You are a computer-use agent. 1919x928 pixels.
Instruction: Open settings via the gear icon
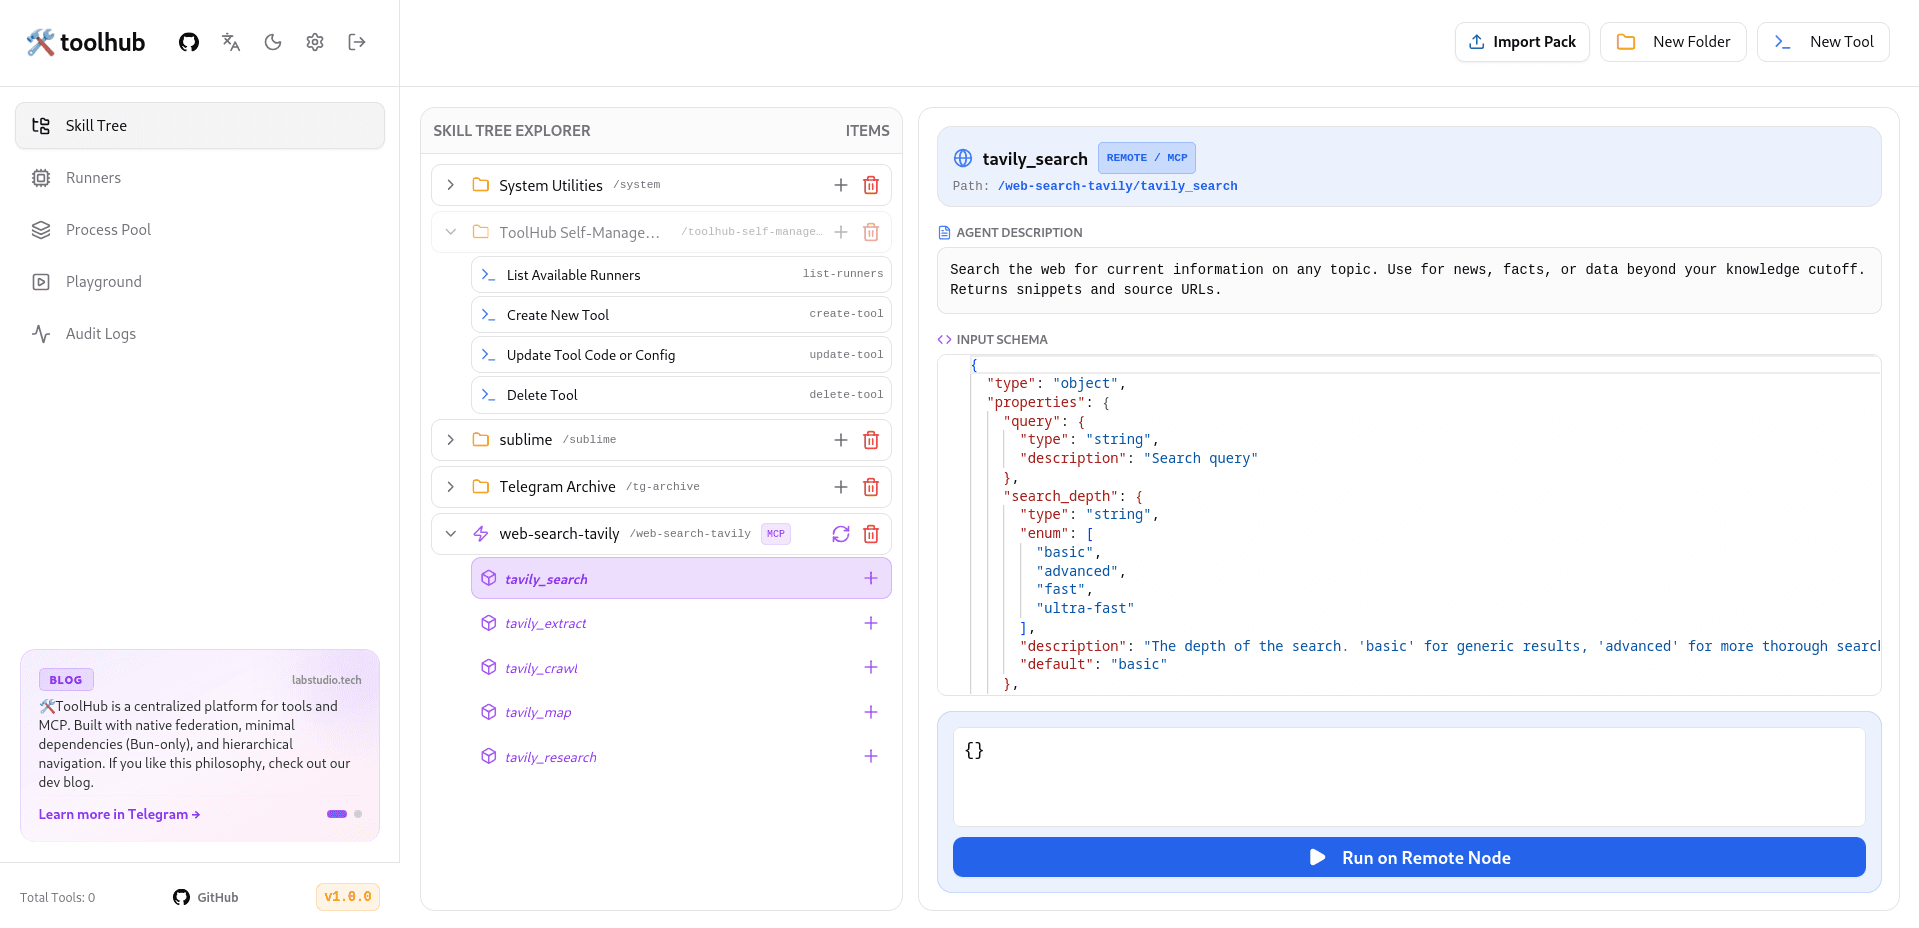pyautogui.click(x=315, y=42)
